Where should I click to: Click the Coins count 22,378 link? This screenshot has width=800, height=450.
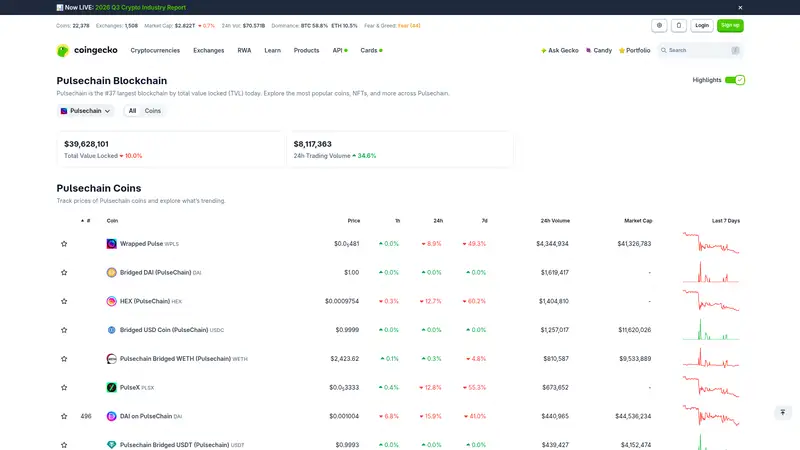(x=81, y=26)
